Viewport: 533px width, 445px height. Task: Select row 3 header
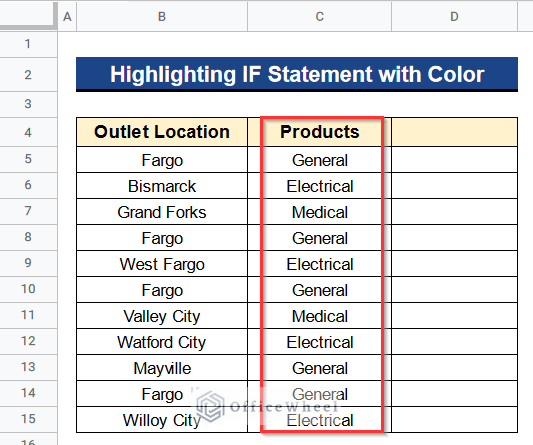click(28, 104)
